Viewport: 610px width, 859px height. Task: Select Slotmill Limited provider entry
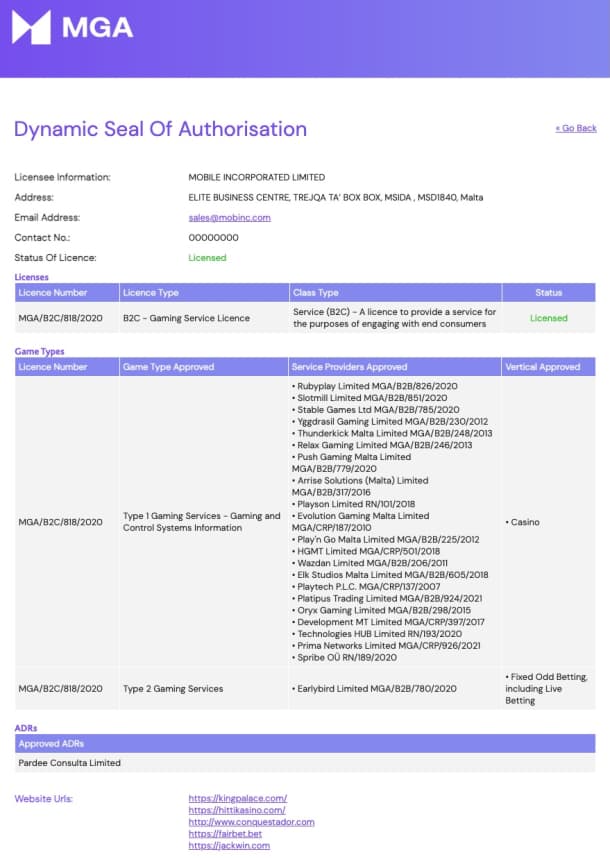369,398
